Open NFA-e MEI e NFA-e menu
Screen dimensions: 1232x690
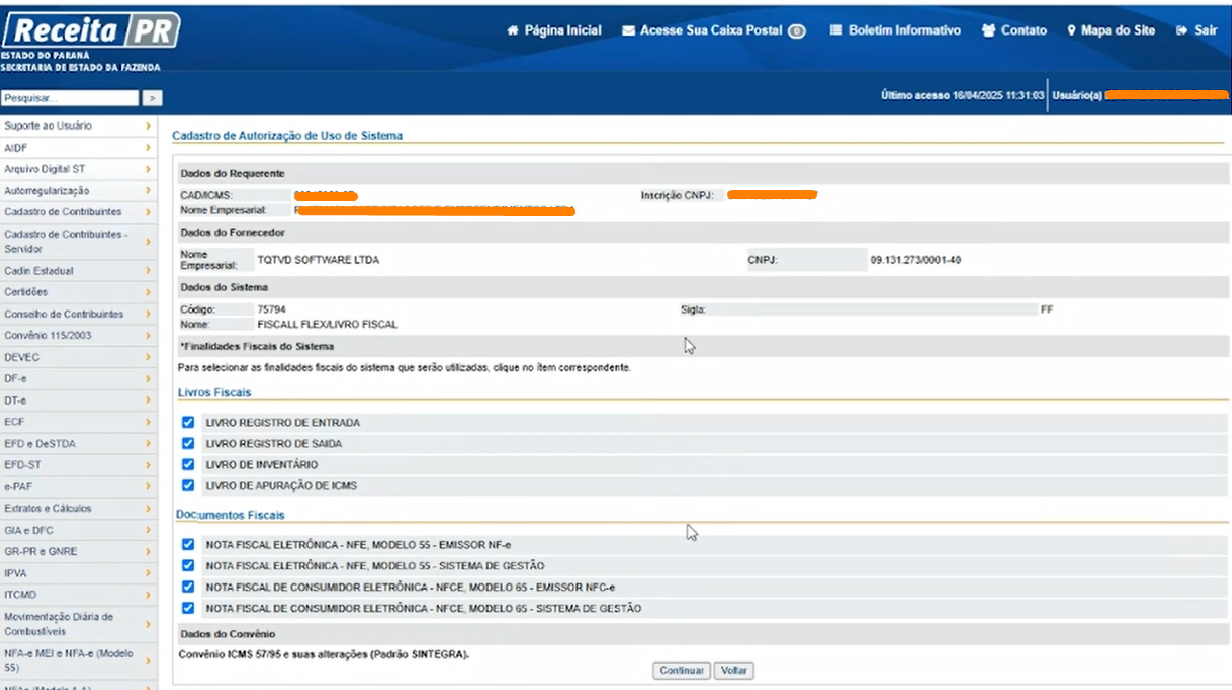click(x=79, y=660)
